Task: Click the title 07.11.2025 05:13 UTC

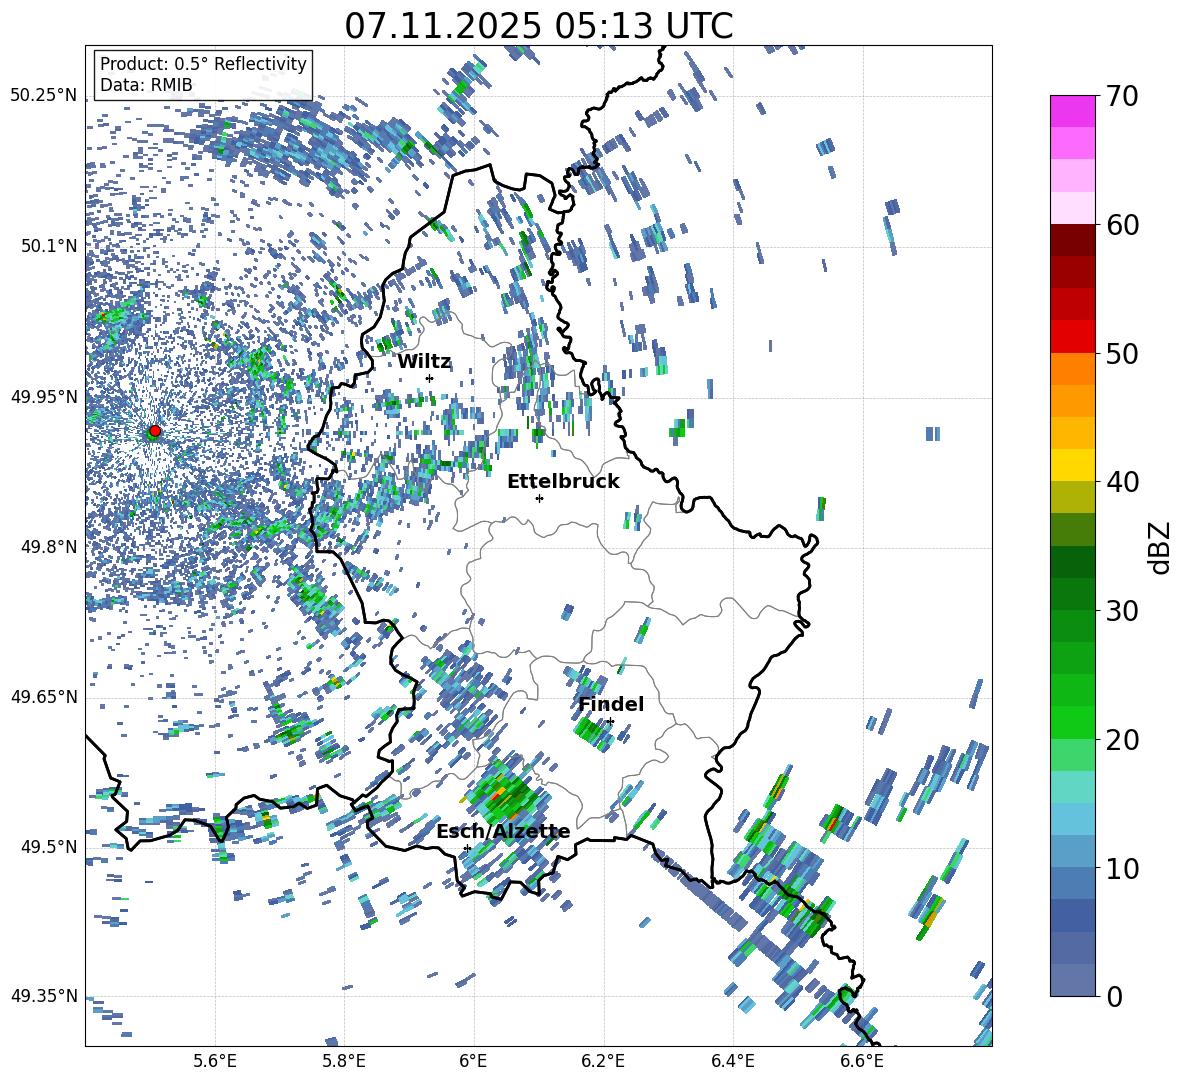Action: pos(539,26)
